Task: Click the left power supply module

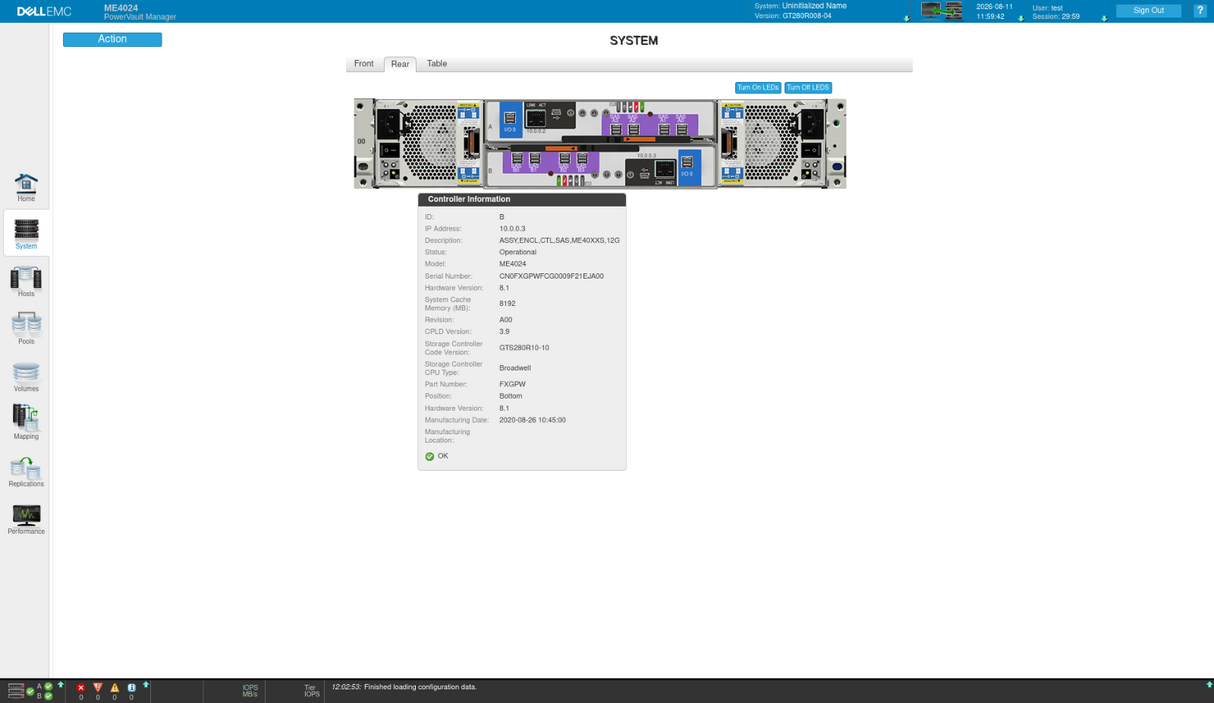Action: (x=429, y=143)
